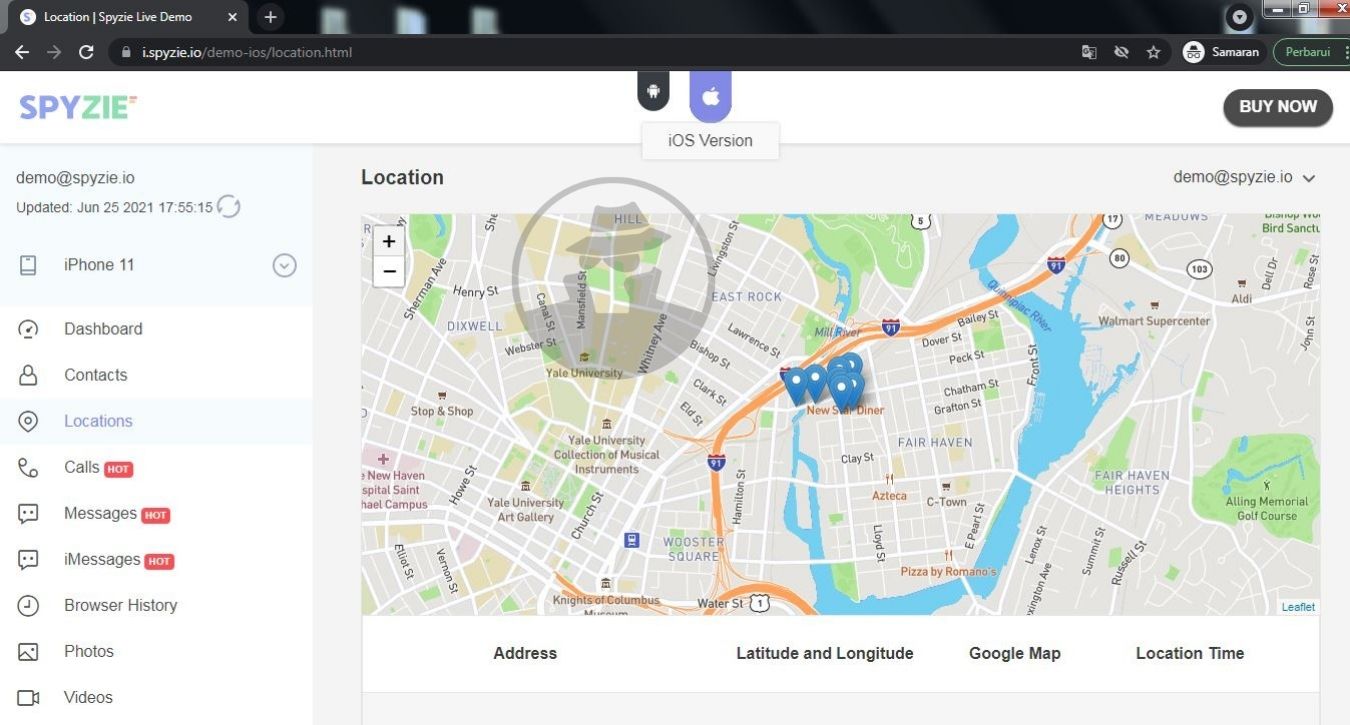Click the EAST ROCK neighborhood label on map
The height and width of the screenshot is (725, 1350).
coord(746,297)
